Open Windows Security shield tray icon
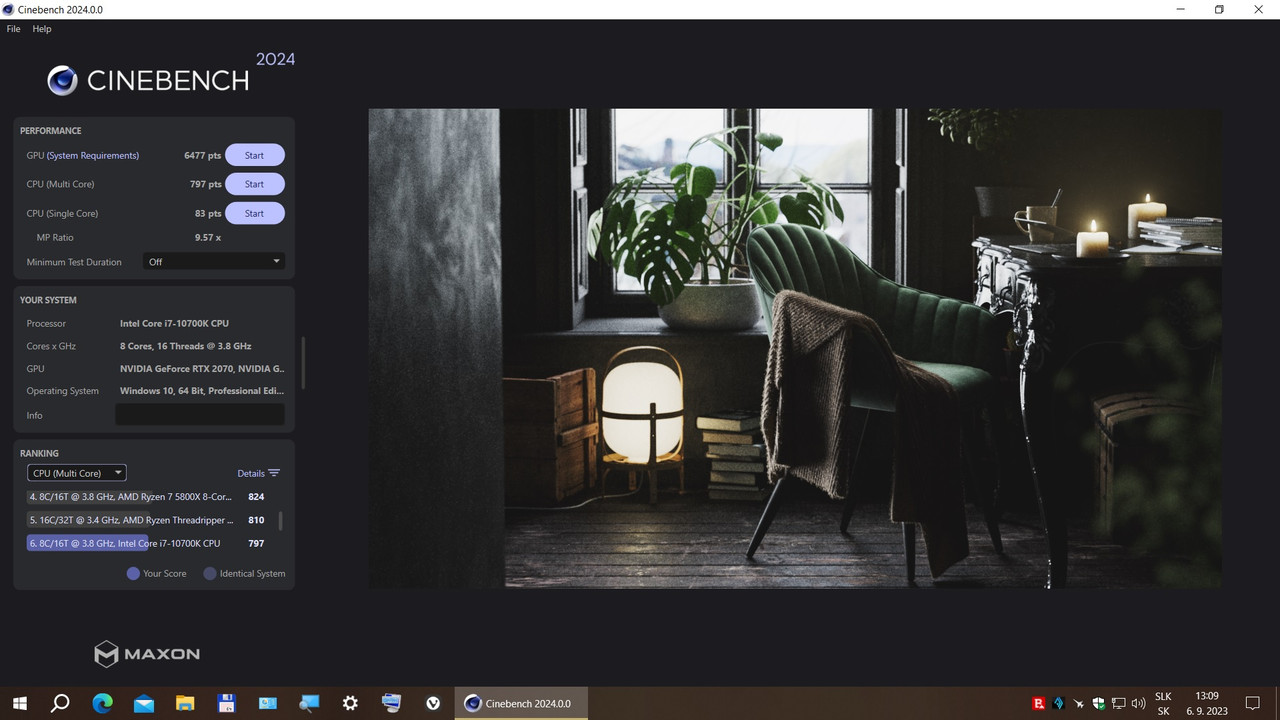 coord(1099,704)
